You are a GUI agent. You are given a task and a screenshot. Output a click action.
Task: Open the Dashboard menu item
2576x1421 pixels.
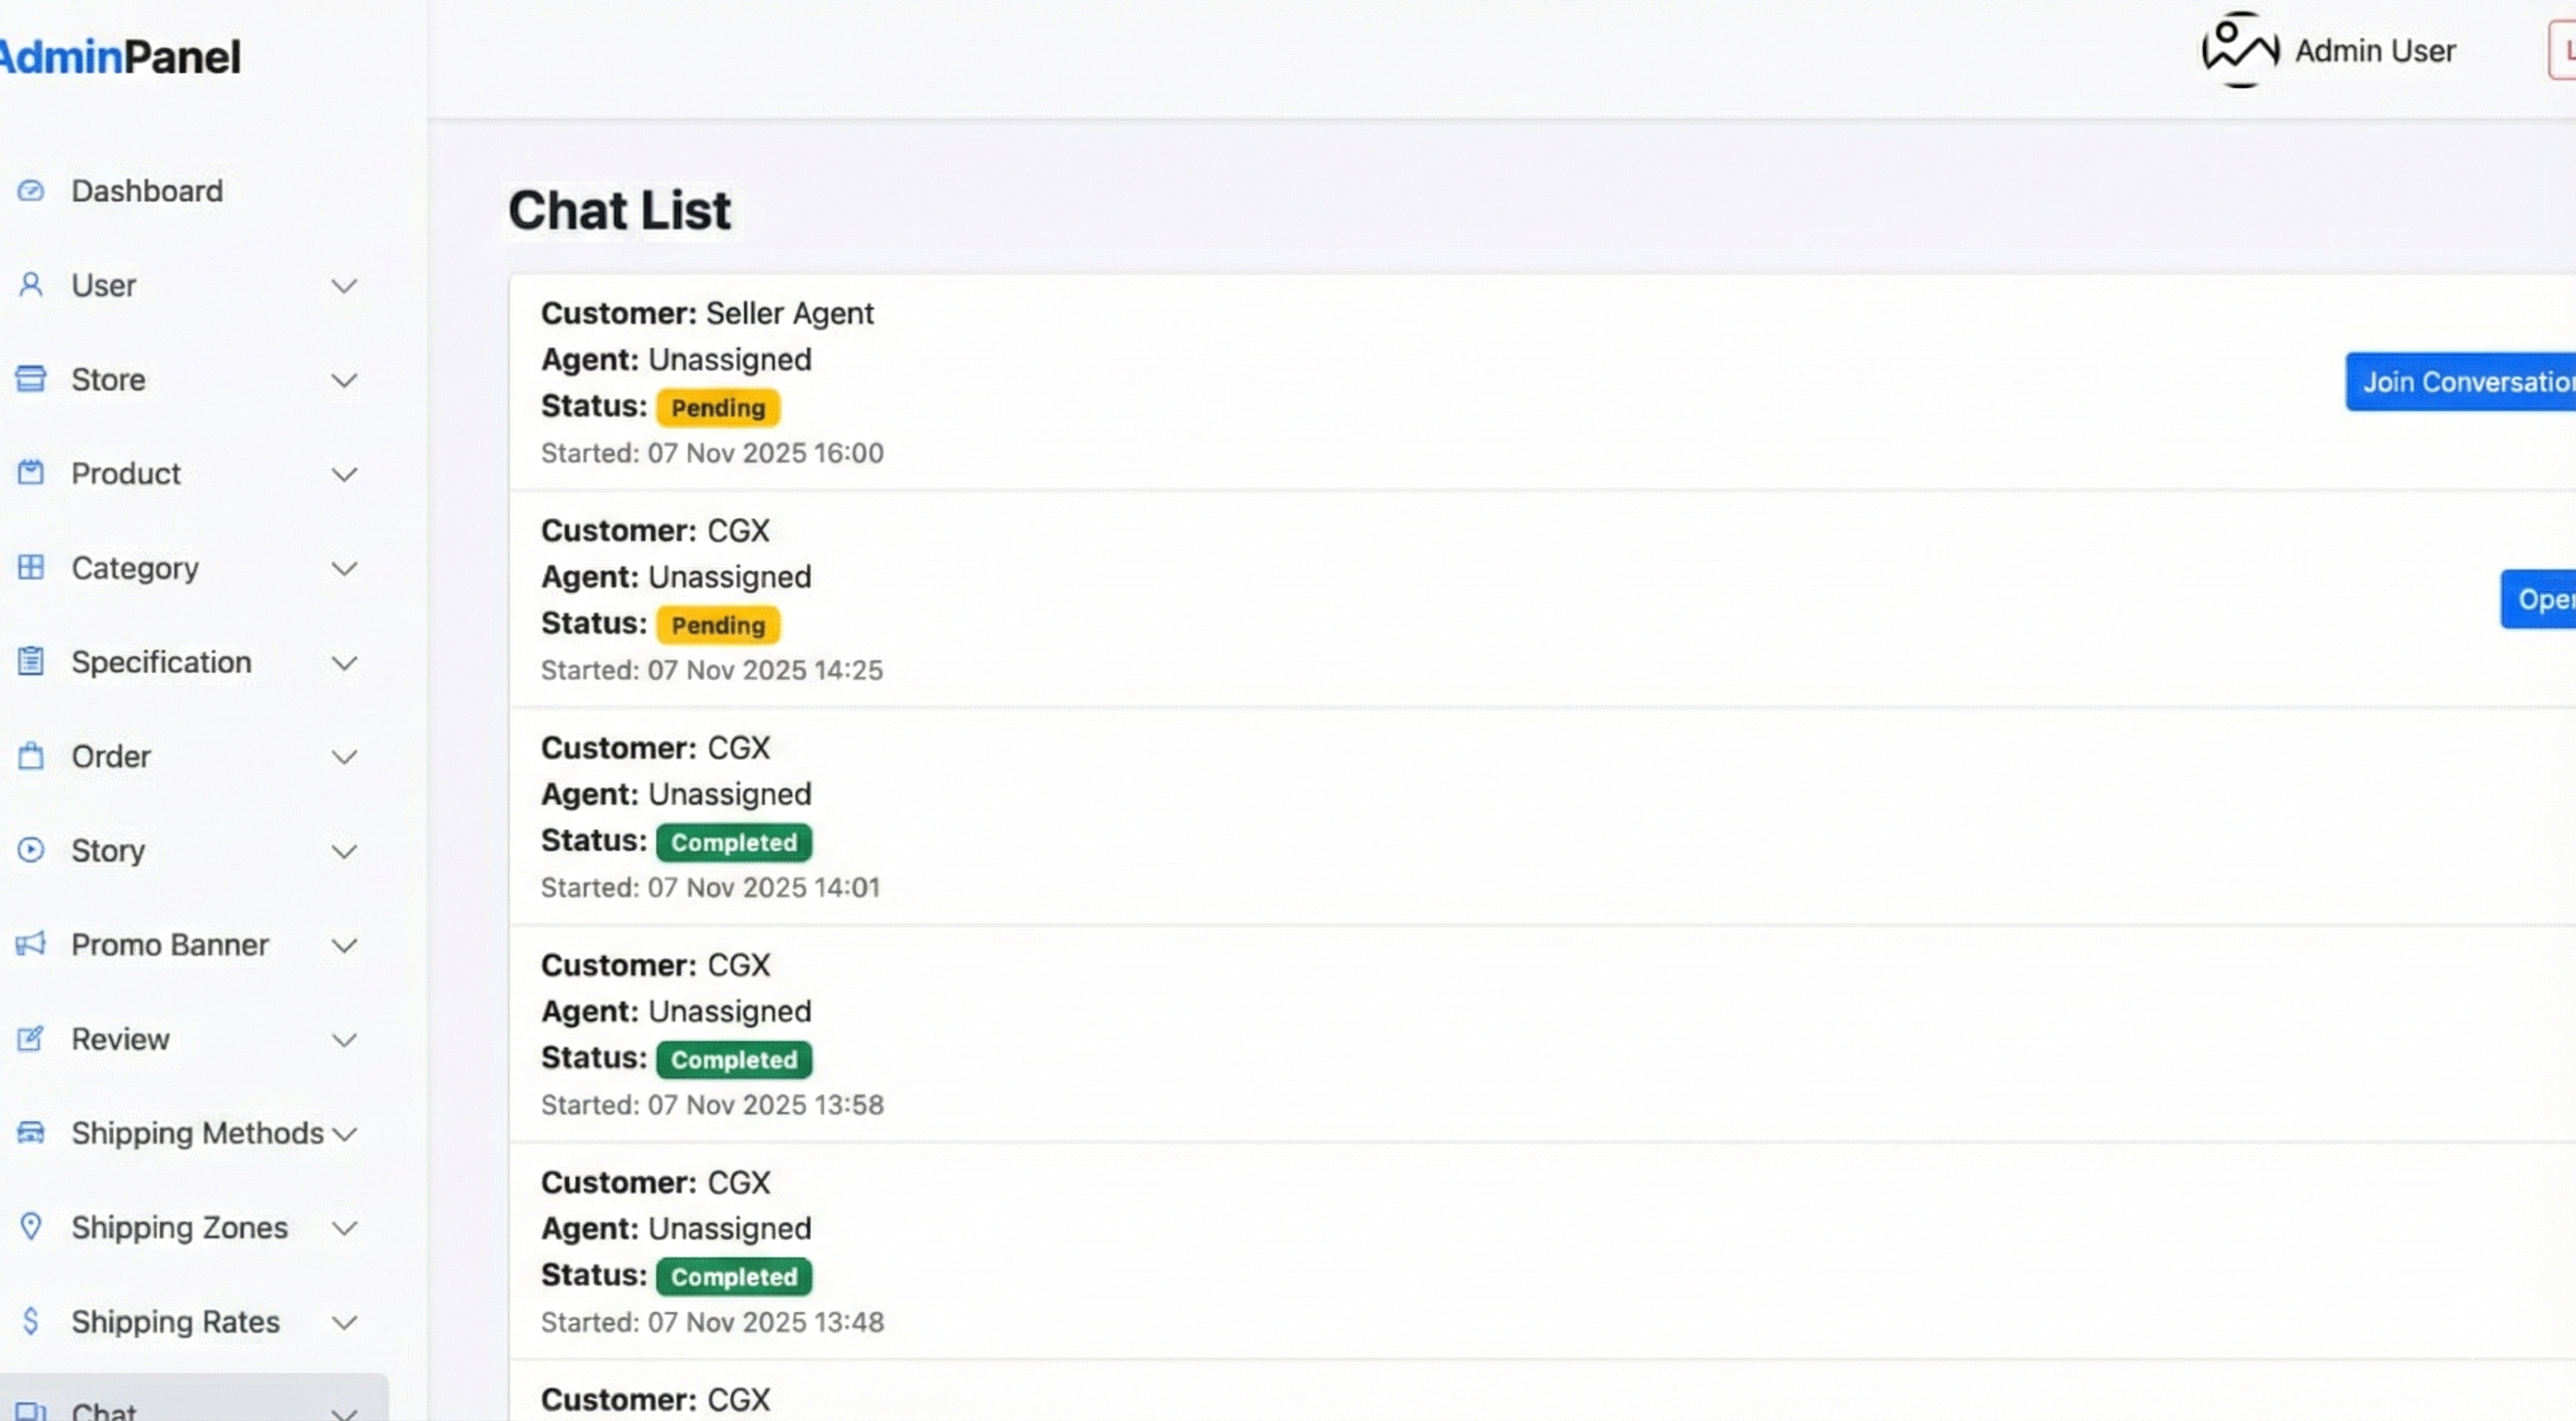[x=147, y=190]
